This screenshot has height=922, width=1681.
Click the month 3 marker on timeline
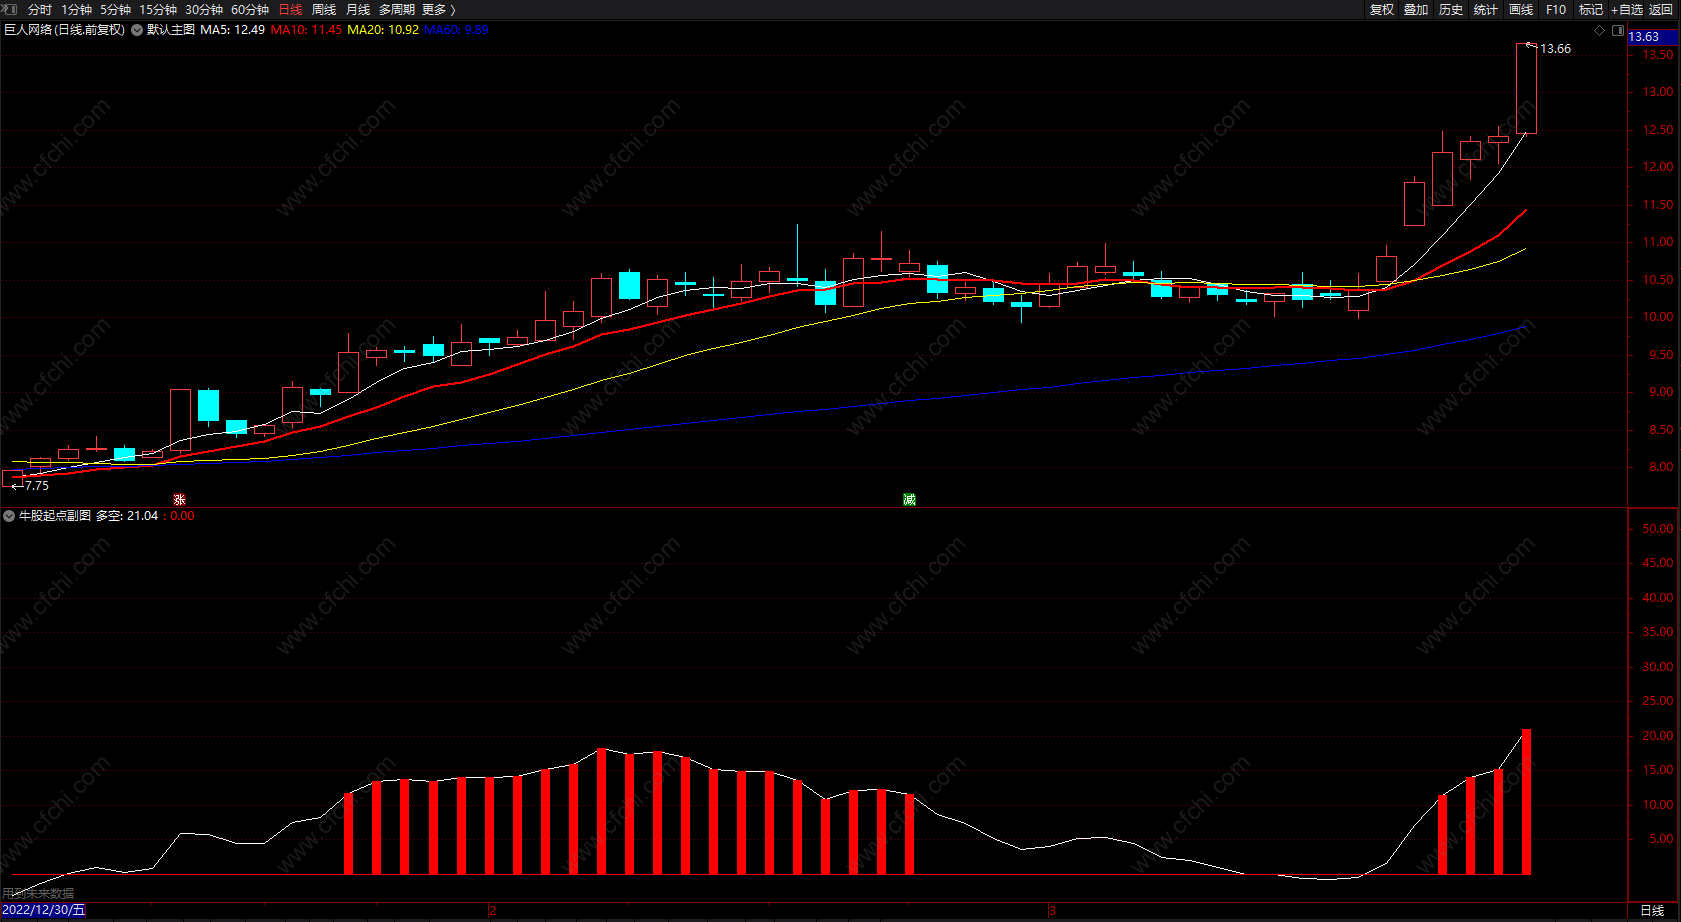(1052, 910)
